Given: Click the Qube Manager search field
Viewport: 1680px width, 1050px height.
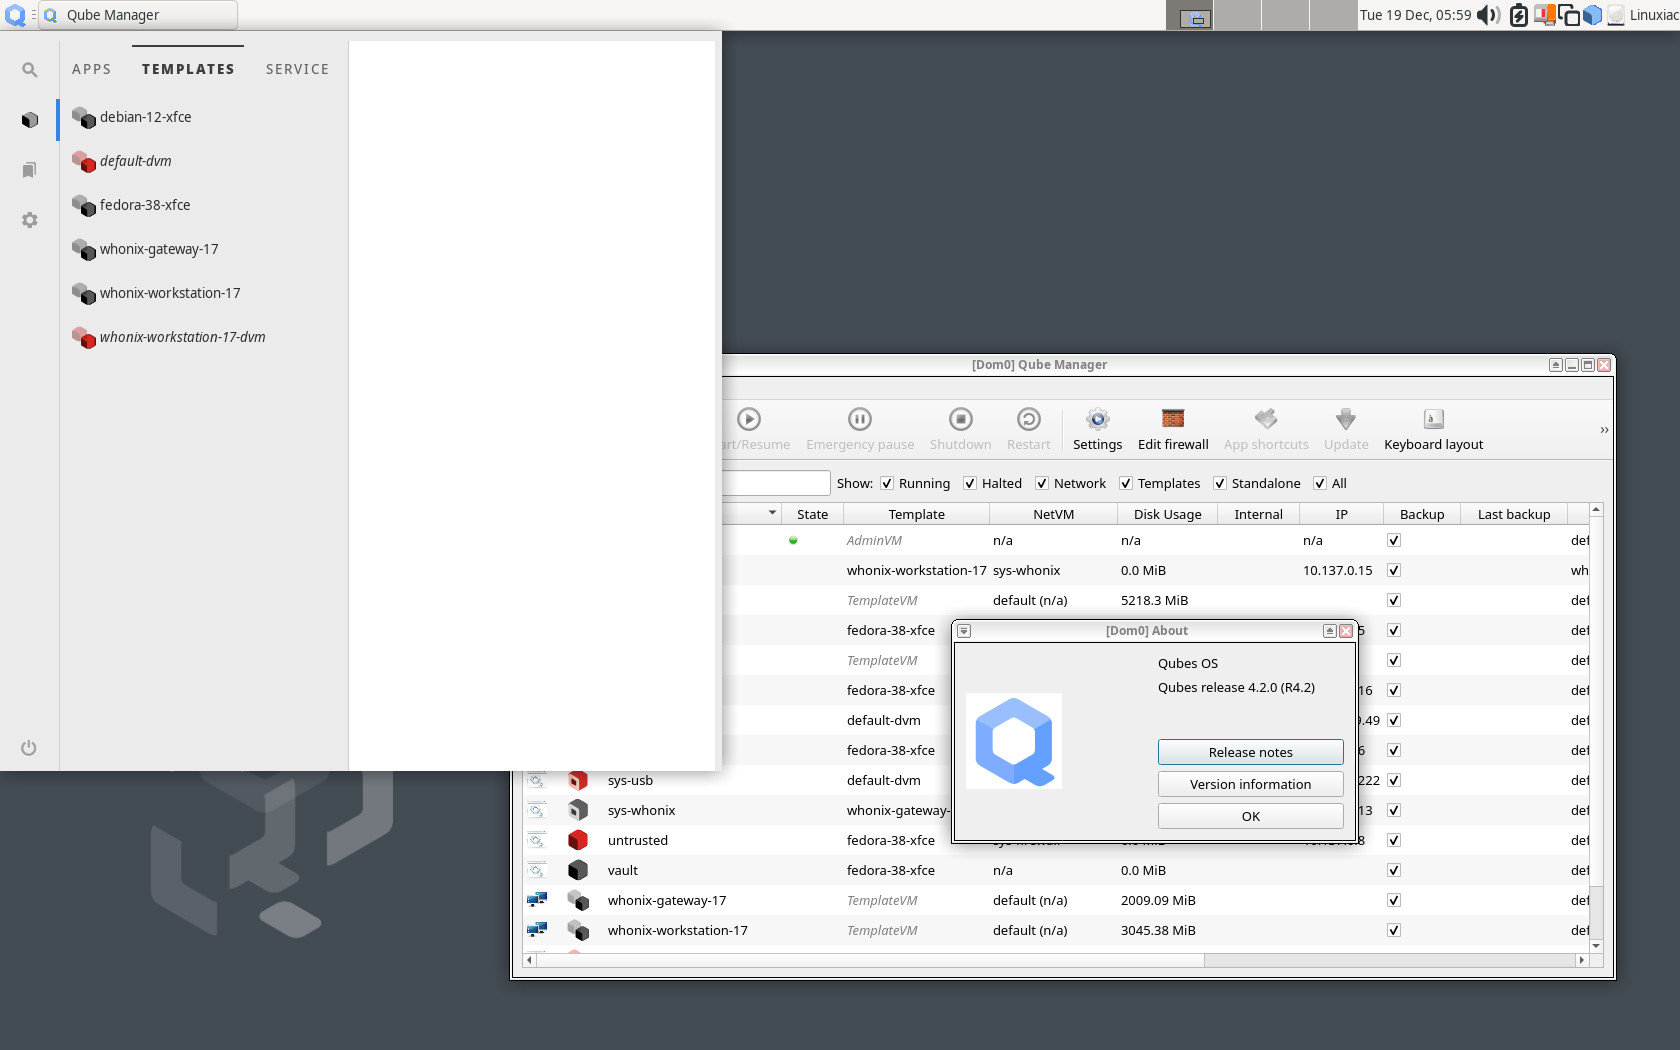Looking at the screenshot, I should pyautogui.click(x=776, y=483).
